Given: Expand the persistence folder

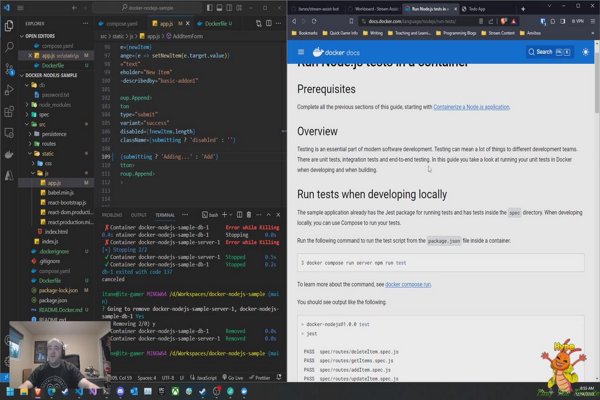Looking at the screenshot, I should (54, 134).
